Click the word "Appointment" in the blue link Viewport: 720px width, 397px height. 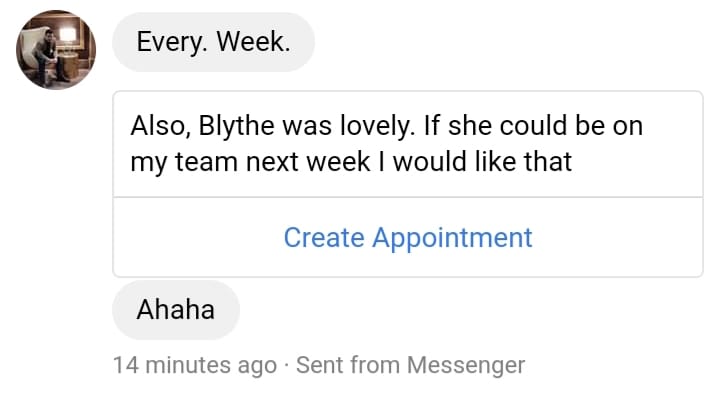(x=452, y=239)
